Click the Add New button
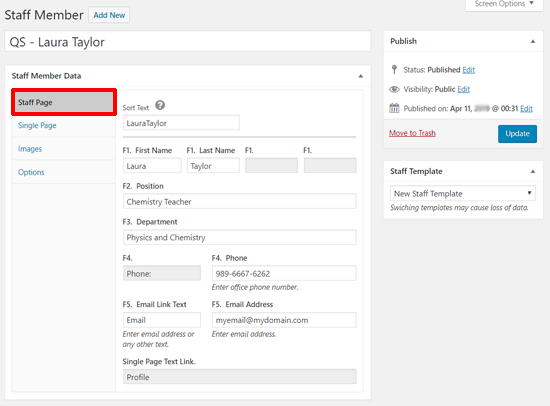Screen dimensions: 550x406 tap(109, 15)
